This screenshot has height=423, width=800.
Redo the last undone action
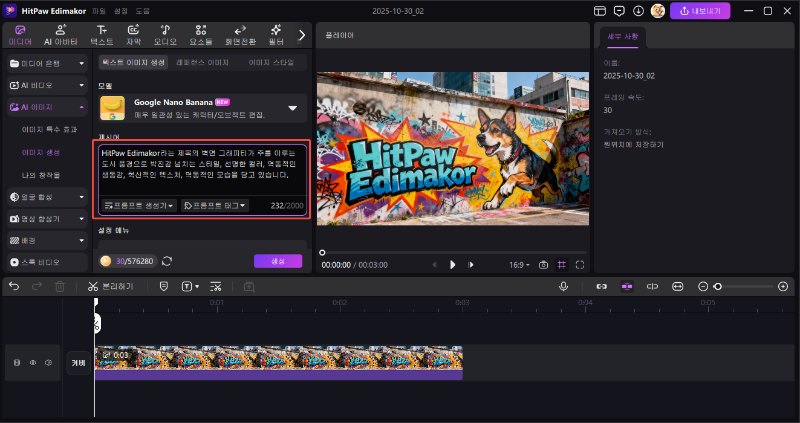tap(37, 287)
